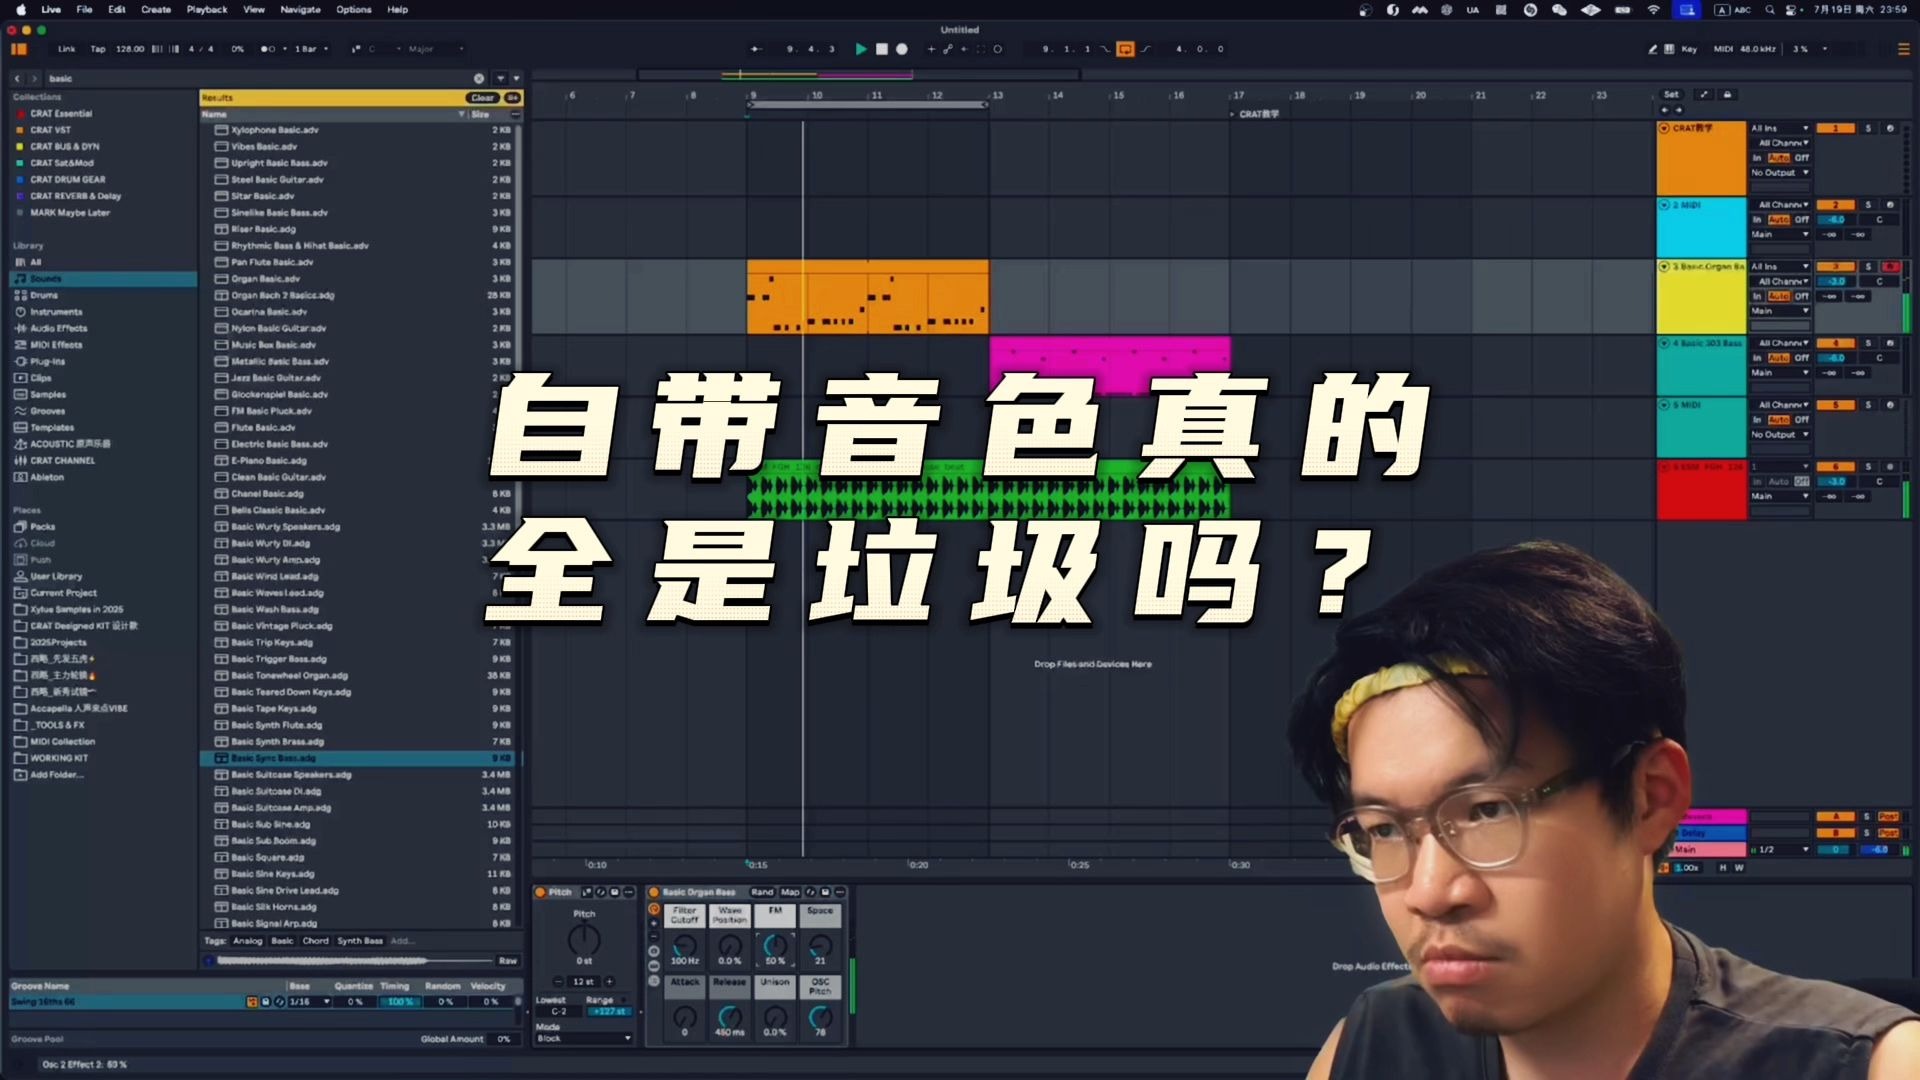Screen dimensions: 1920x1080
Task: Start playback with the green Play button
Action: pos(860,49)
